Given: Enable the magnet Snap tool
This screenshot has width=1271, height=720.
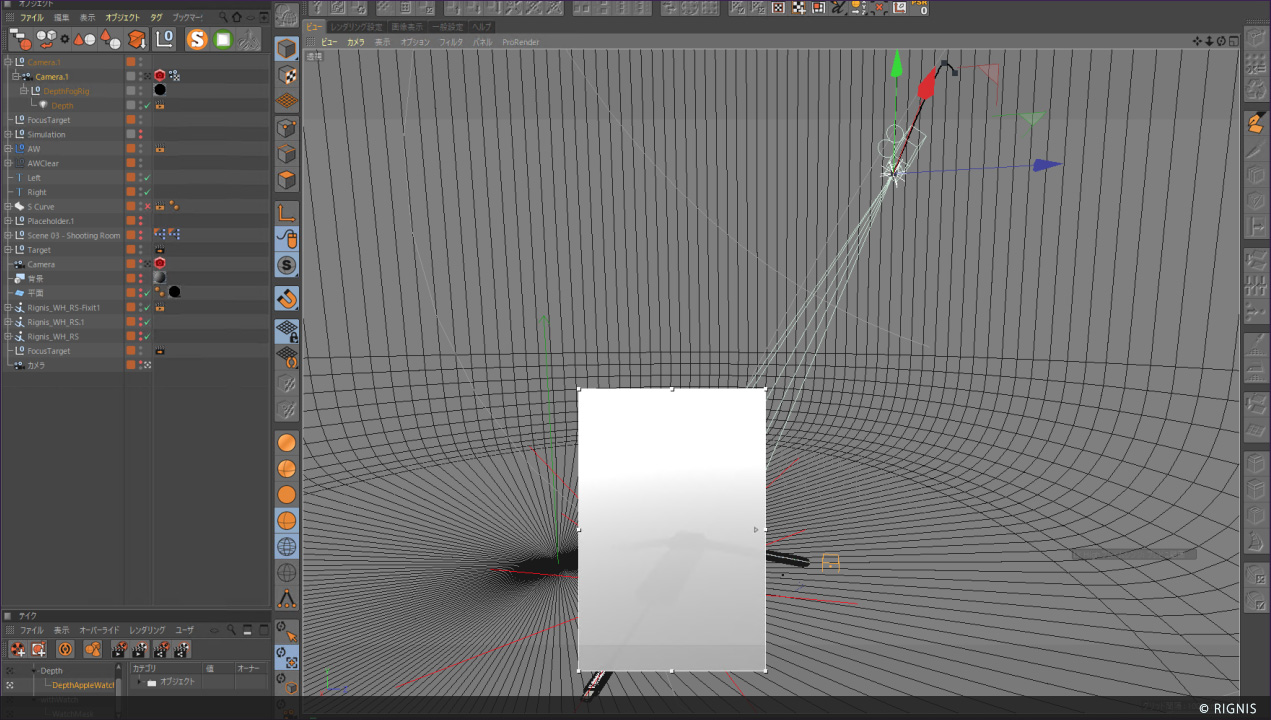Looking at the screenshot, I should [287, 299].
